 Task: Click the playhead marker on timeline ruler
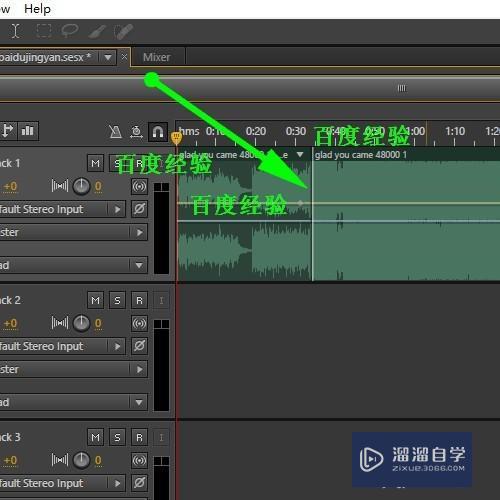click(x=176, y=137)
